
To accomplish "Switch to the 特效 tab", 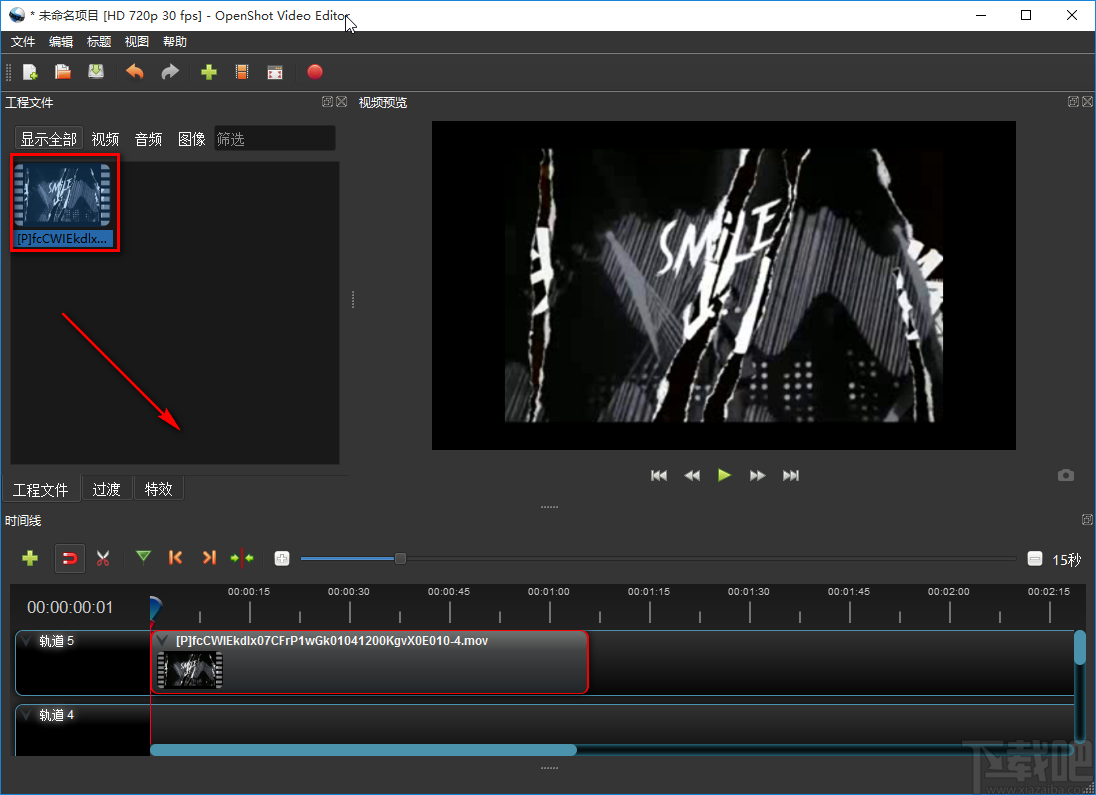I will tap(158, 489).
